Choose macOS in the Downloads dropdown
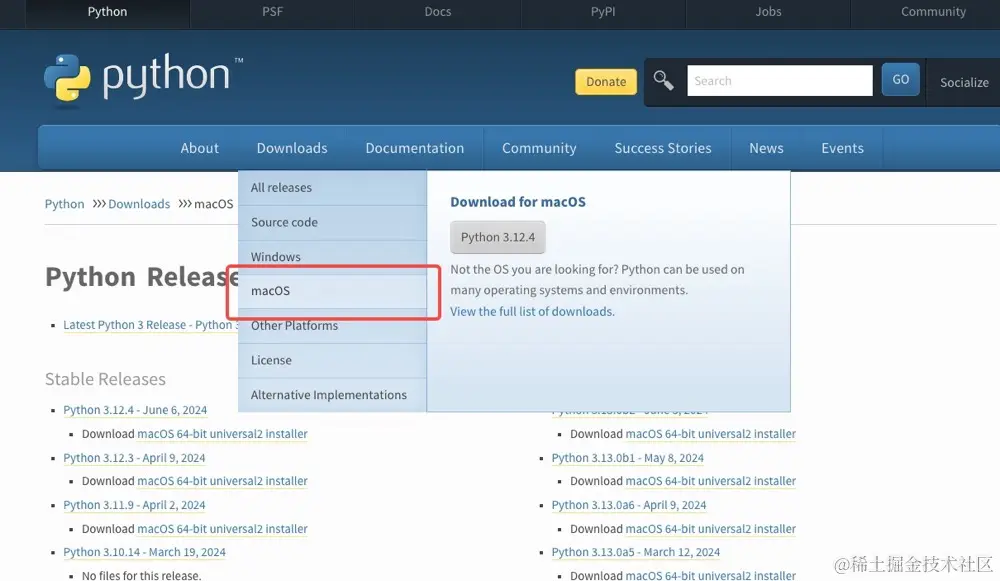This screenshot has height=581, width=1000. 332,291
